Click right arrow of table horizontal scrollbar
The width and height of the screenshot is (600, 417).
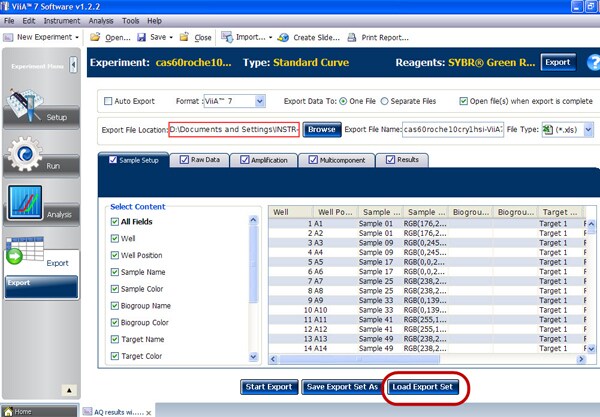pyautogui.click(x=581, y=359)
